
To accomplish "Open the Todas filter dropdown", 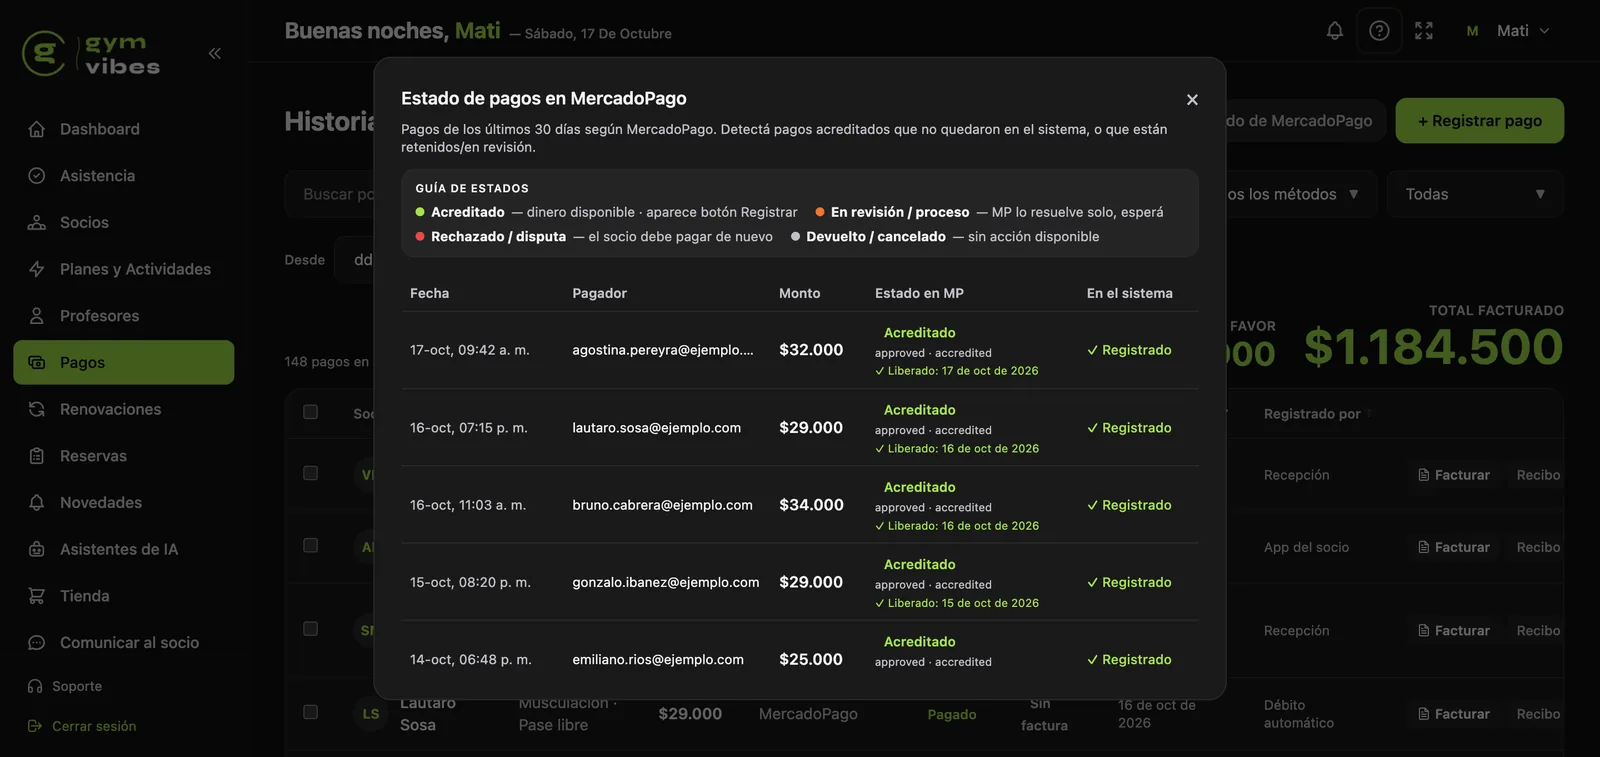I will (x=1475, y=194).
